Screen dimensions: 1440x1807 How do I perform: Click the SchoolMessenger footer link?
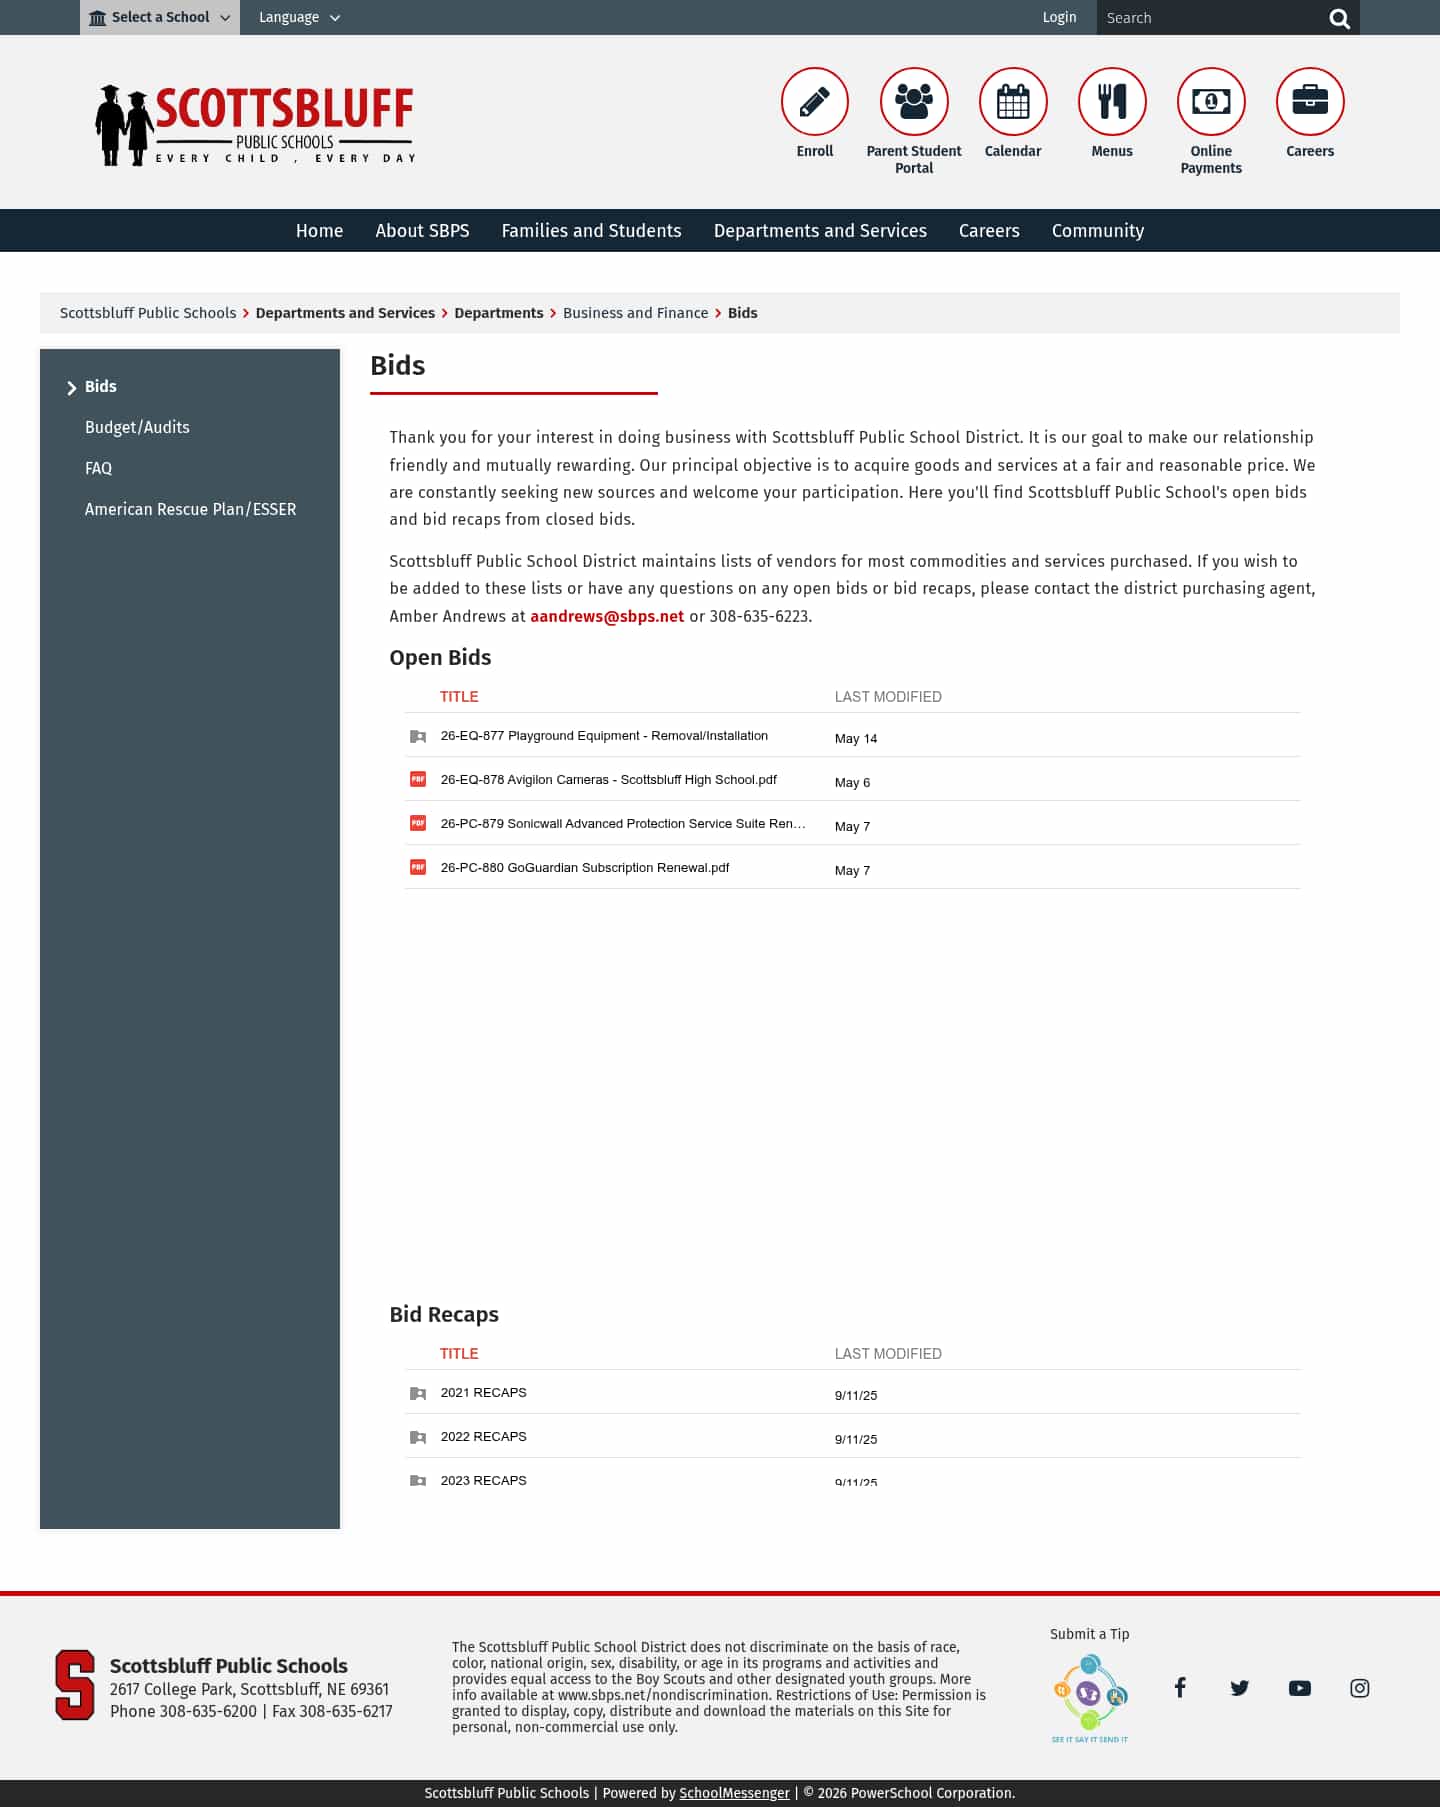coord(734,1793)
